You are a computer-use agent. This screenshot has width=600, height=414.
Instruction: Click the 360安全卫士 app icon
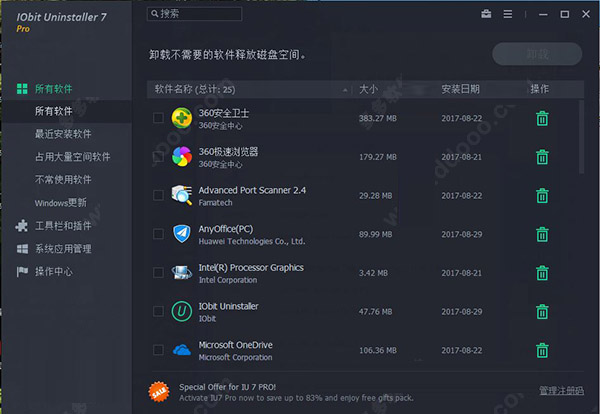181,118
